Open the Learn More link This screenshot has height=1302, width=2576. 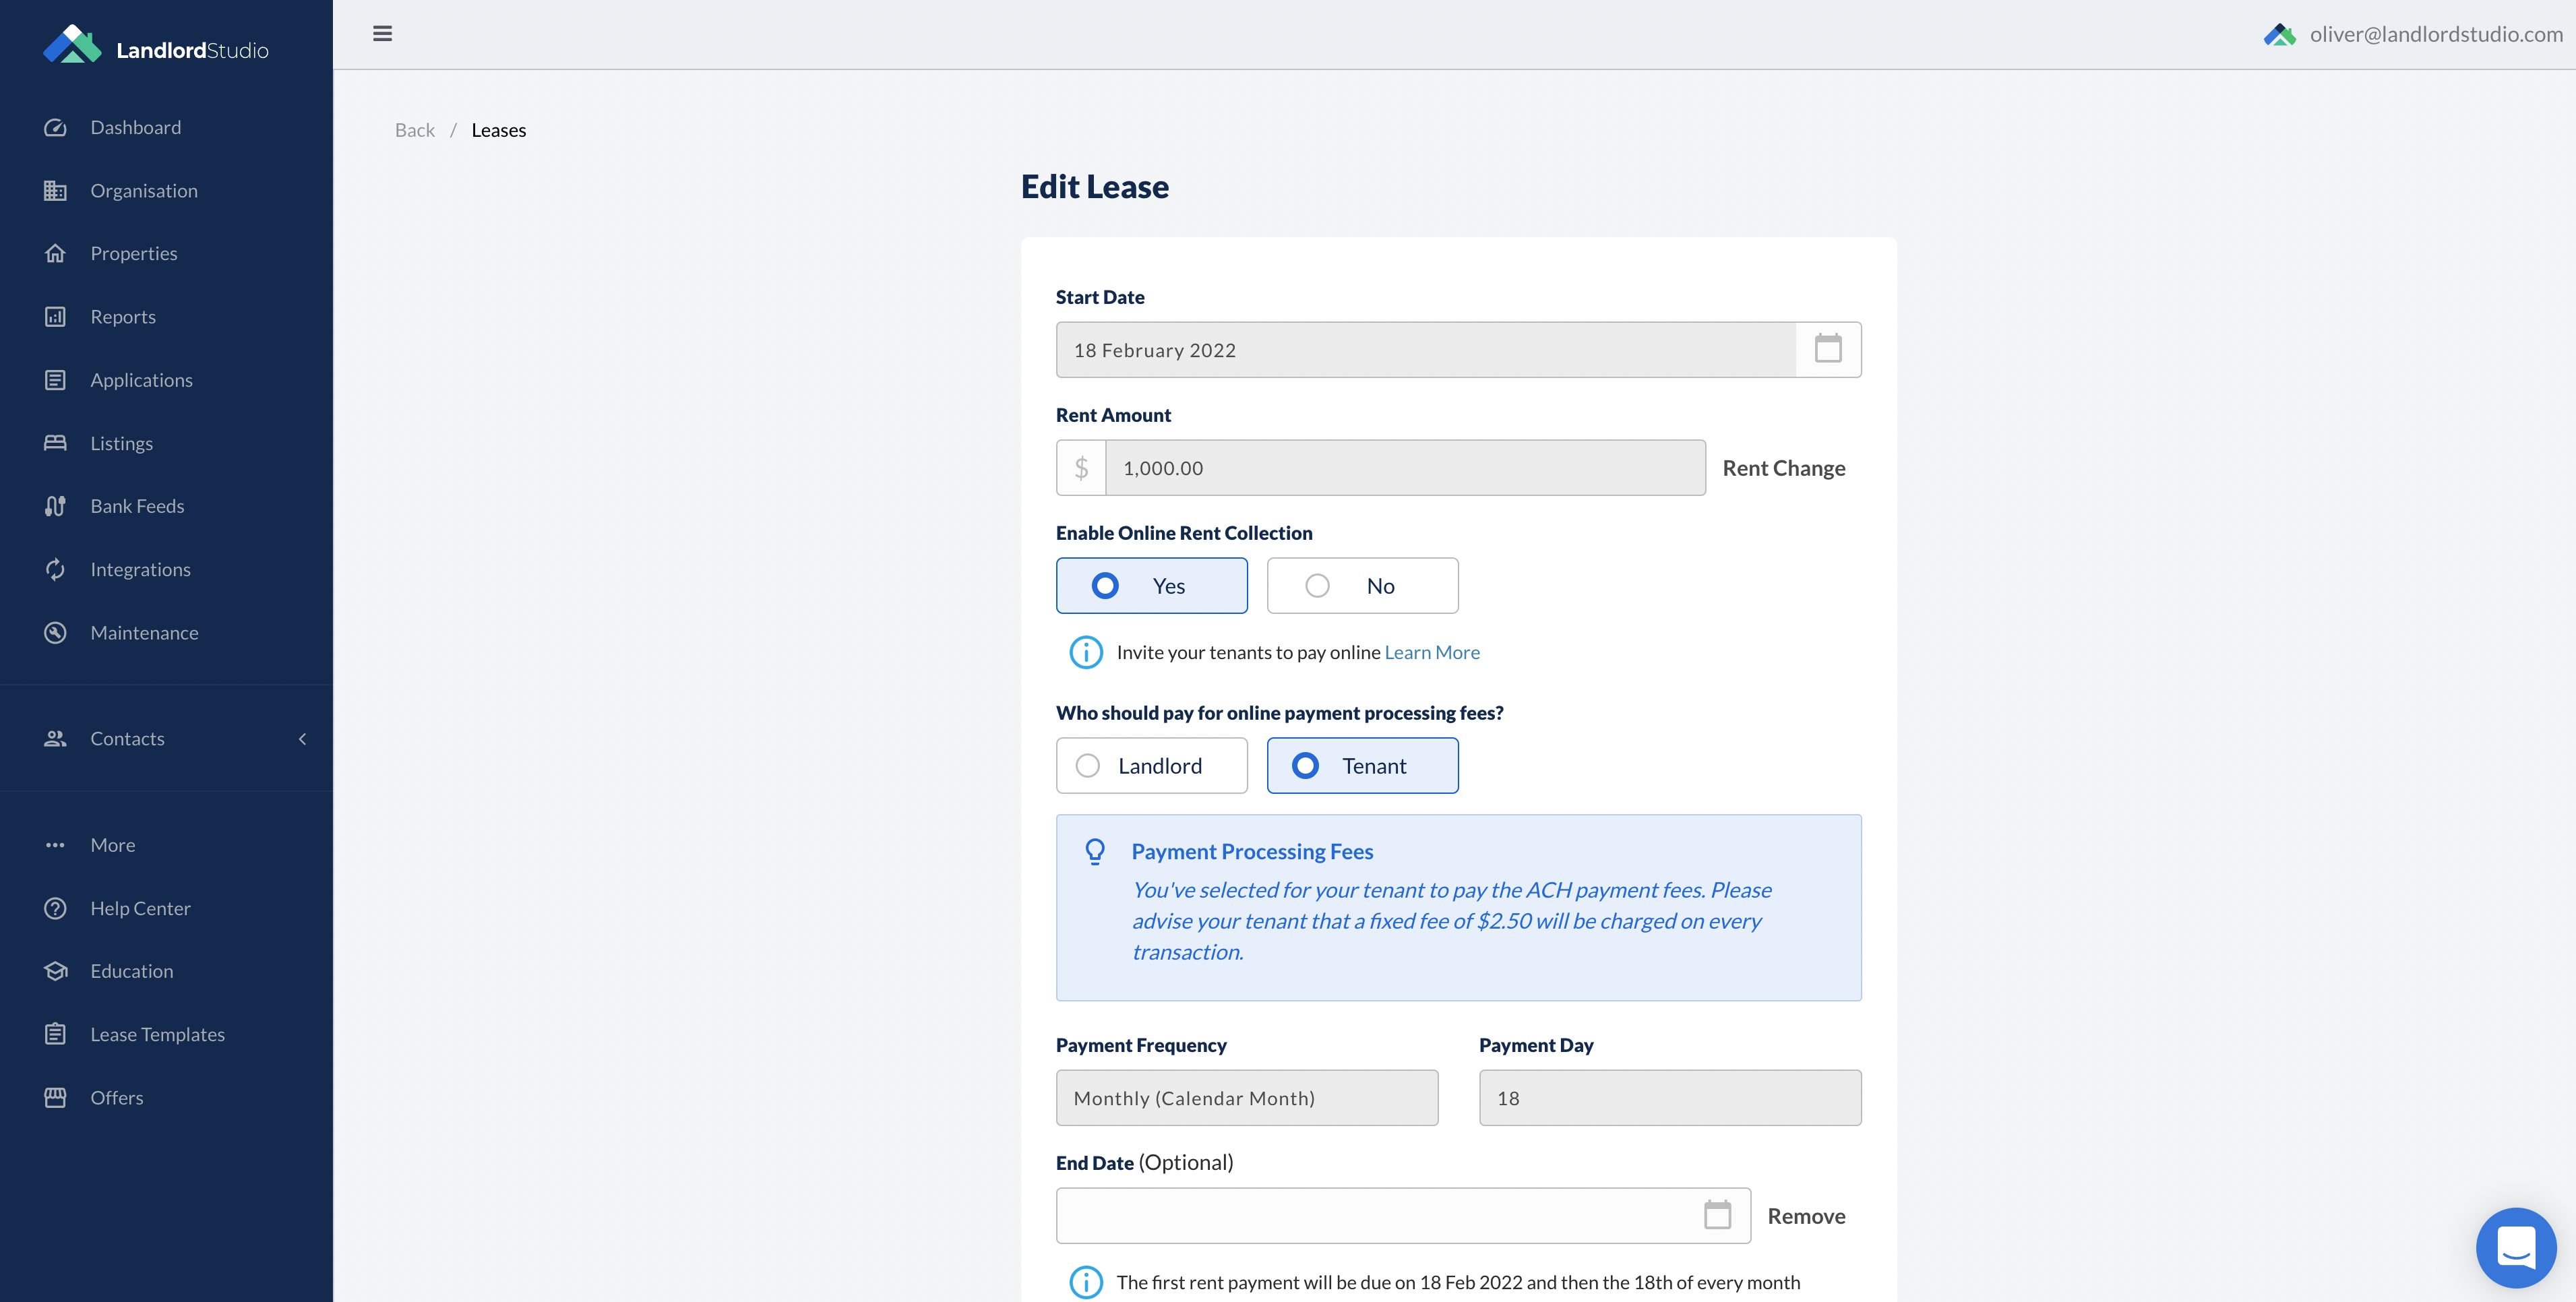[1432, 652]
